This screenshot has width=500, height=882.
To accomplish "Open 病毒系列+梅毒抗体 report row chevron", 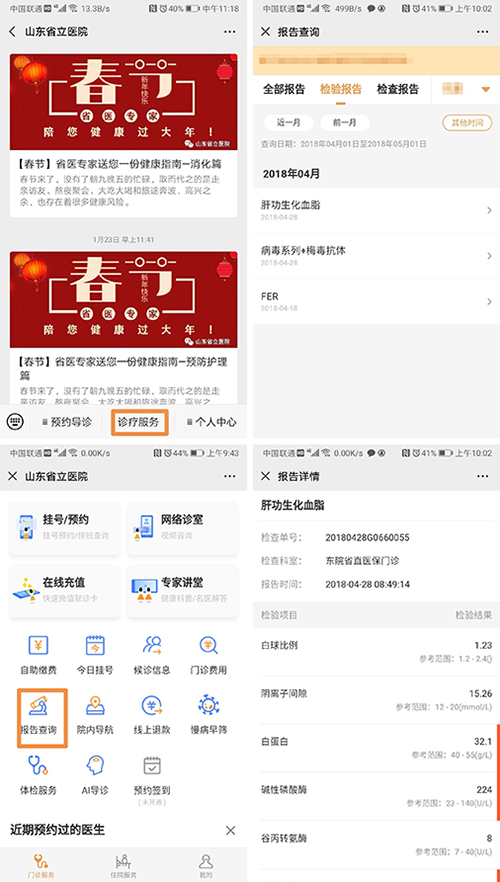I will click(489, 256).
